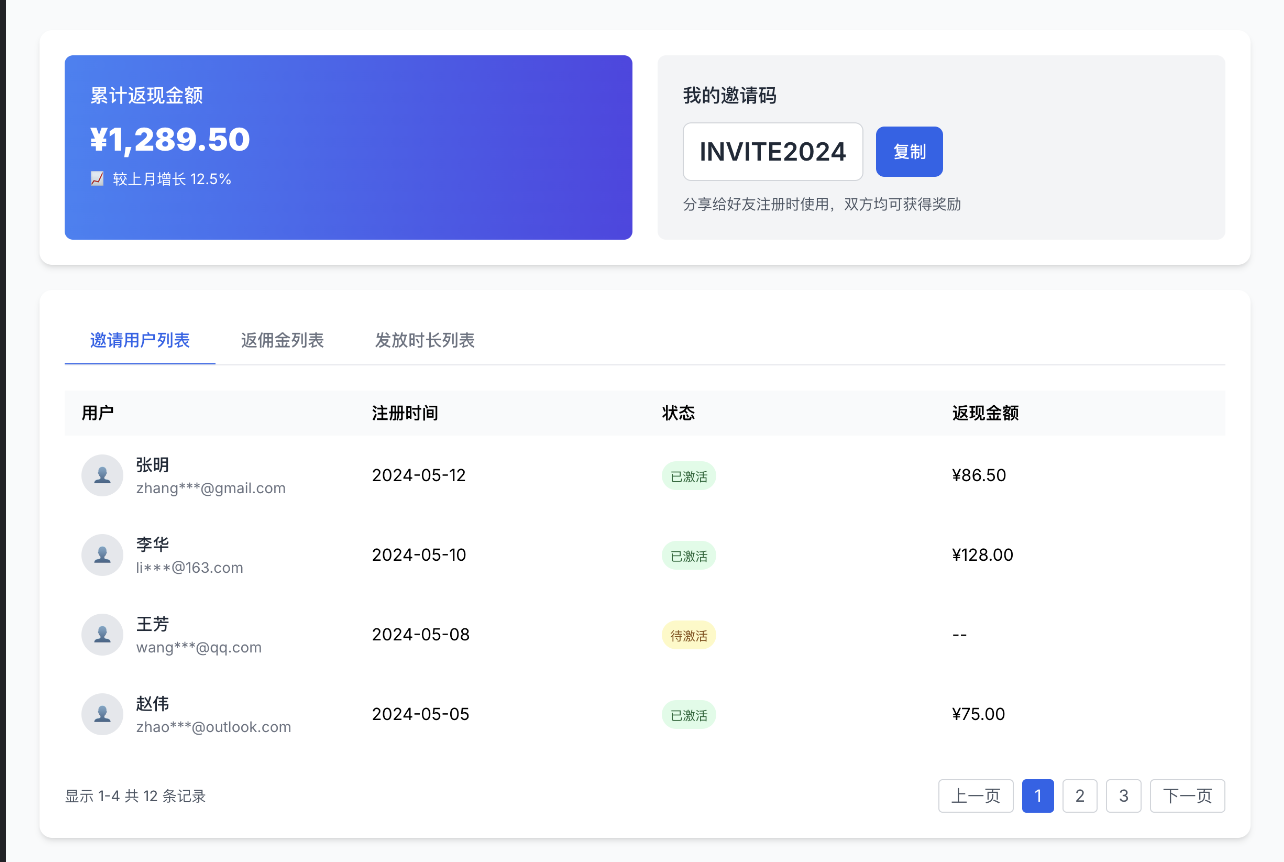Click the 上一页 pagination button
The height and width of the screenshot is (862, 1284).
975,796
